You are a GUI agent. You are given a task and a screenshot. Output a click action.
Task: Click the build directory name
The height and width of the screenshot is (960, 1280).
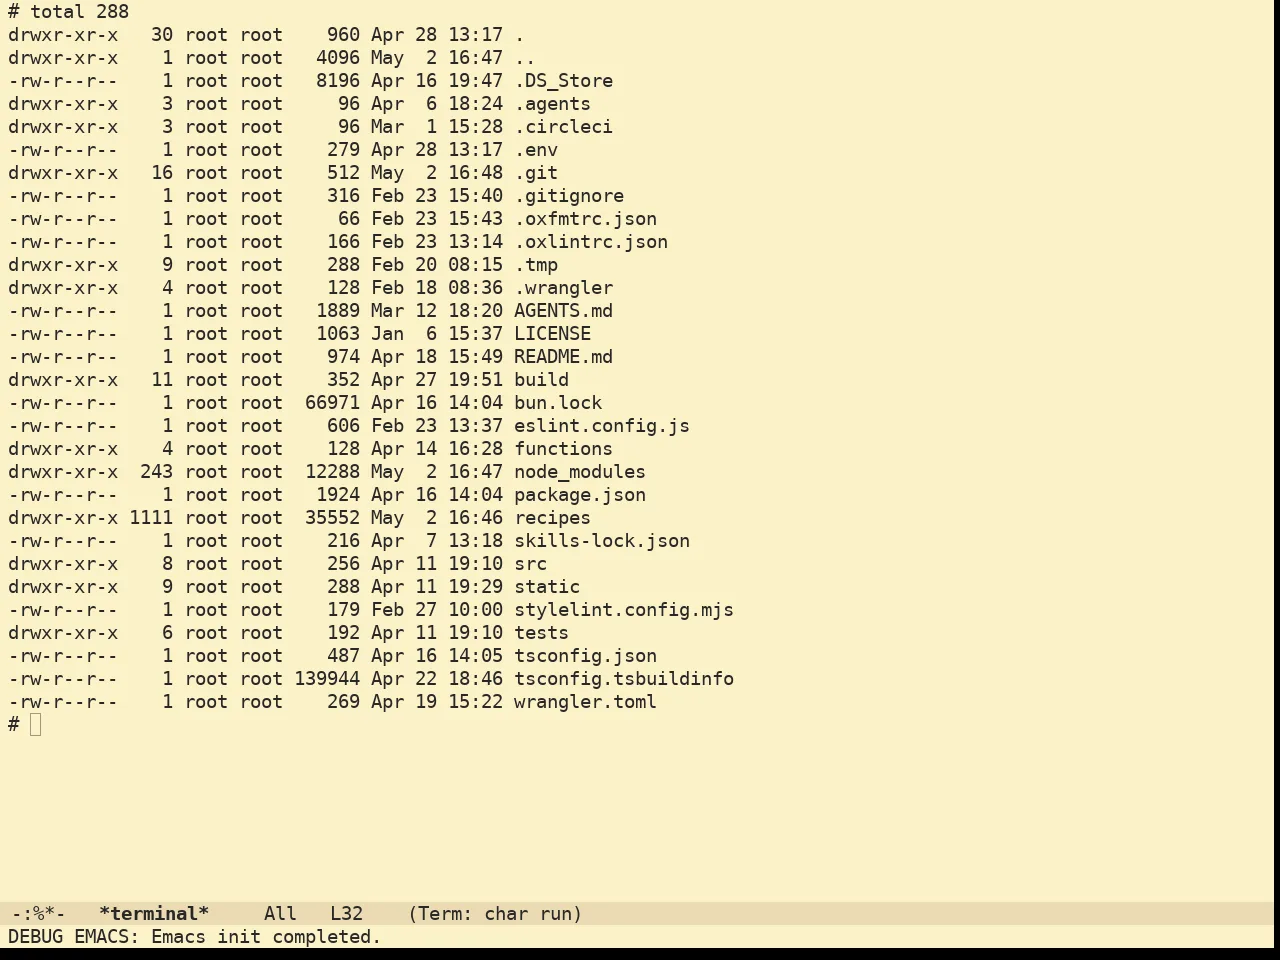[541, 380]
